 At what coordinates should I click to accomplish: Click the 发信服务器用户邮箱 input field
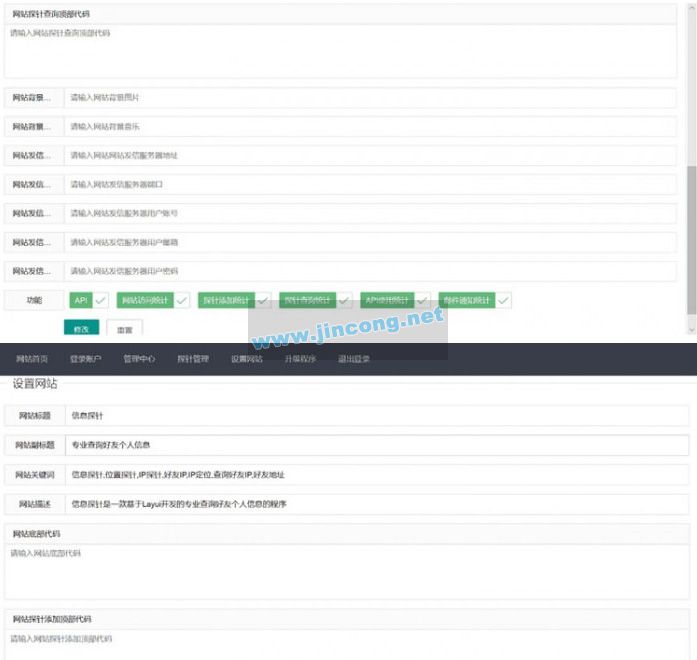(371, 242)
